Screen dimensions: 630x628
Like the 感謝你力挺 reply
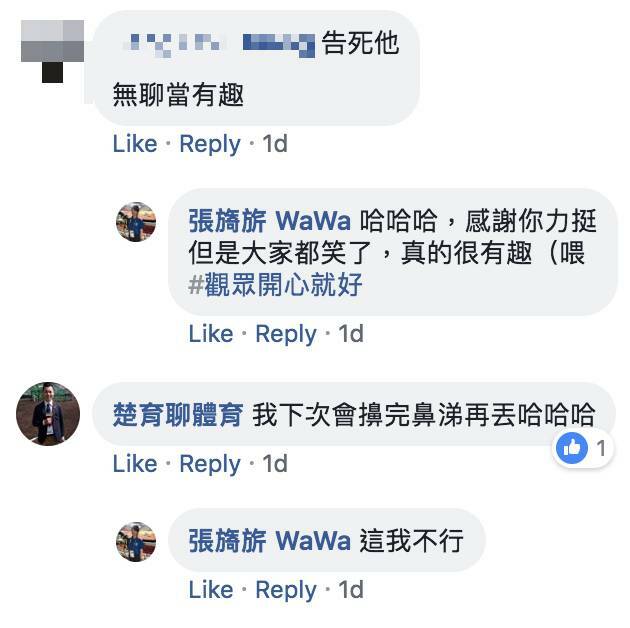click(x=211, y=334)
